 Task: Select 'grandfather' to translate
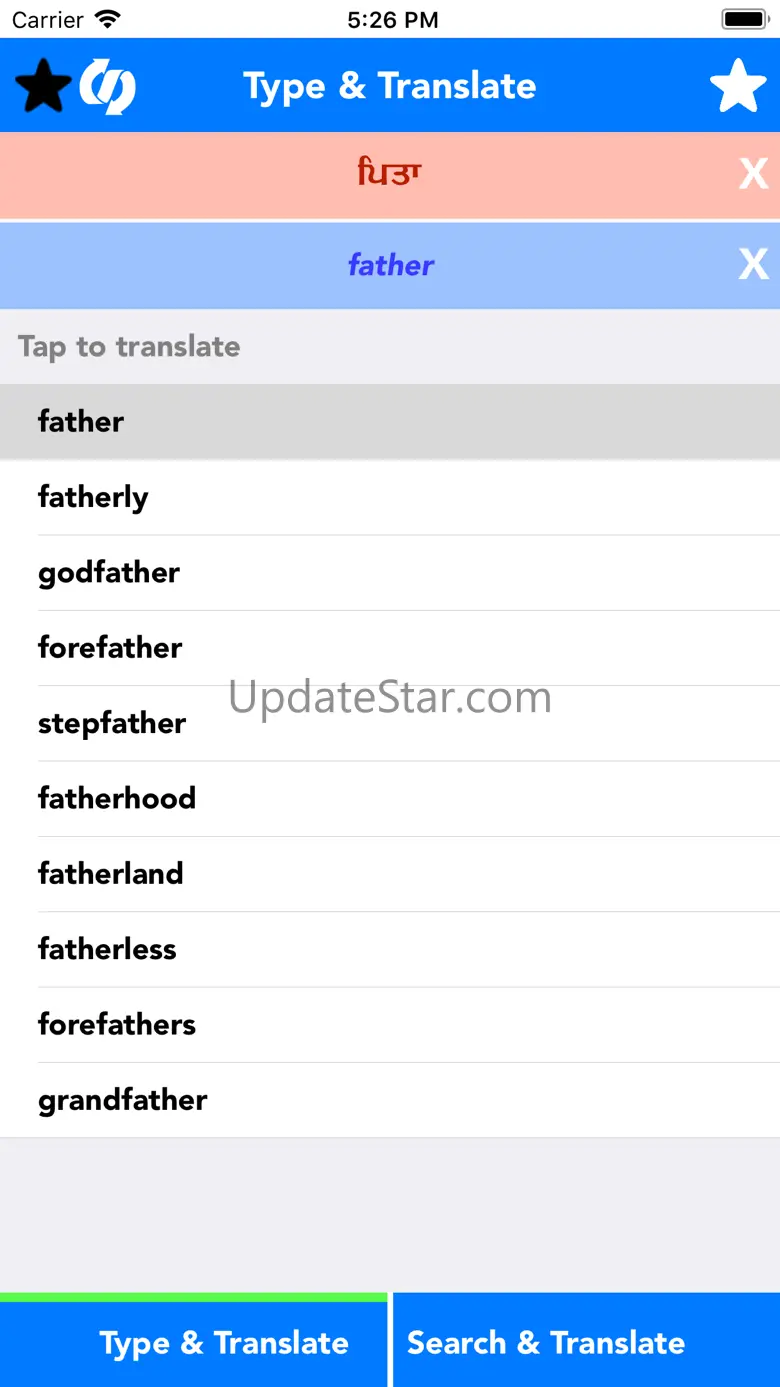[390, 1100]
